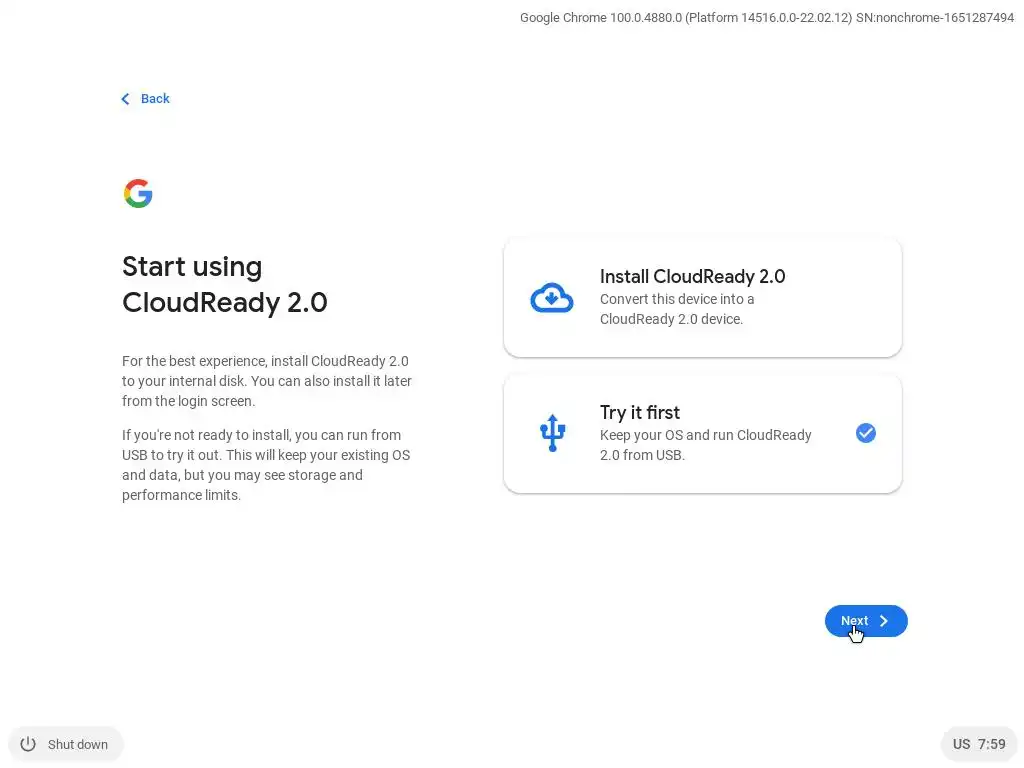The width and height of the screenshot is (1024, 768).
Task: Click the back chevron arrow icon
Action: point(125,99)
